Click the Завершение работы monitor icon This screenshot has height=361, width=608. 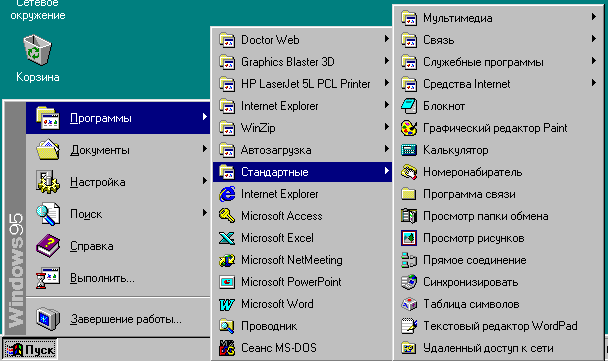point(48,319)
